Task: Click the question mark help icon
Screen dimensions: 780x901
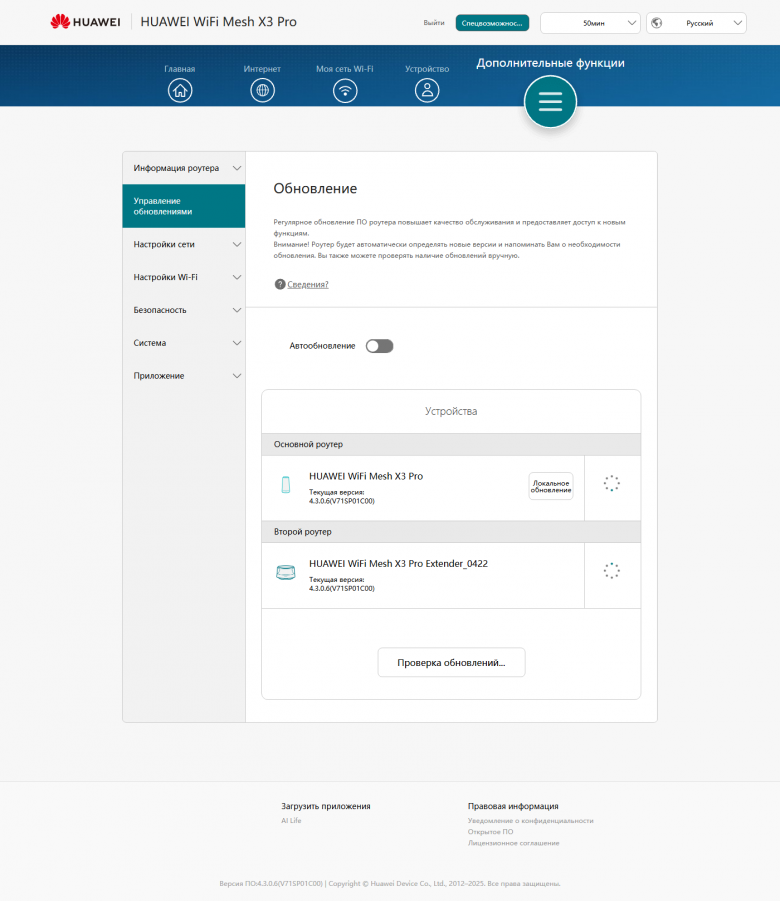Action: pos(280,284)
